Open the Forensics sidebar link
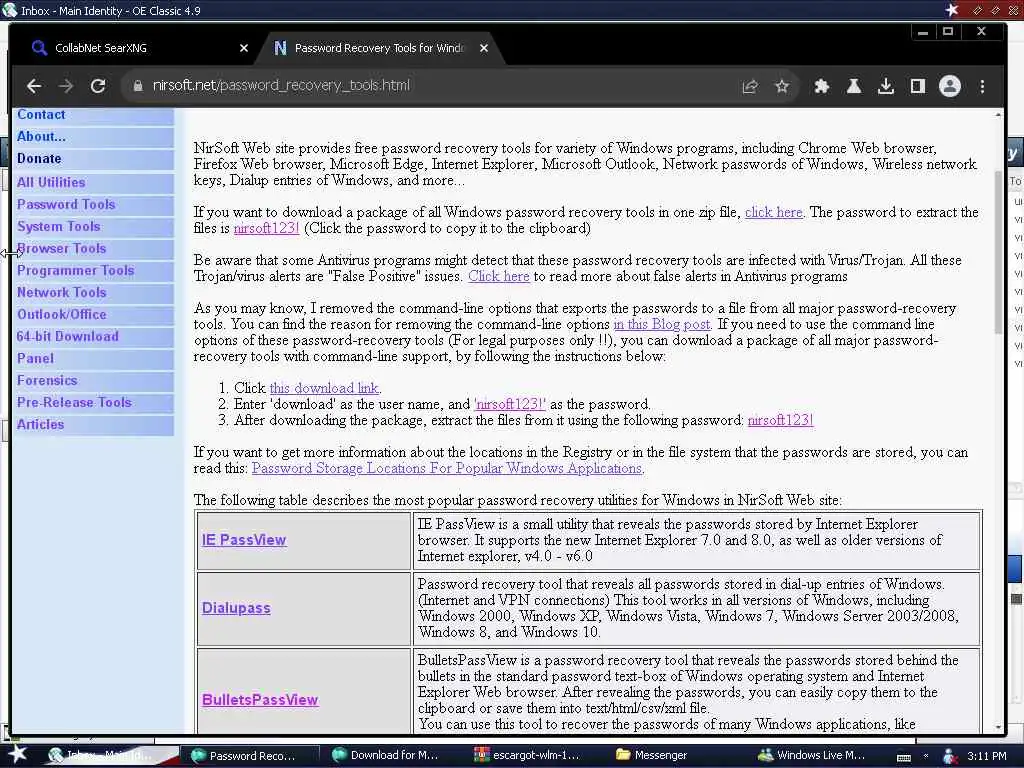Image resolution: width=1024 pixels, height=768 pixels. pos(47,381)
